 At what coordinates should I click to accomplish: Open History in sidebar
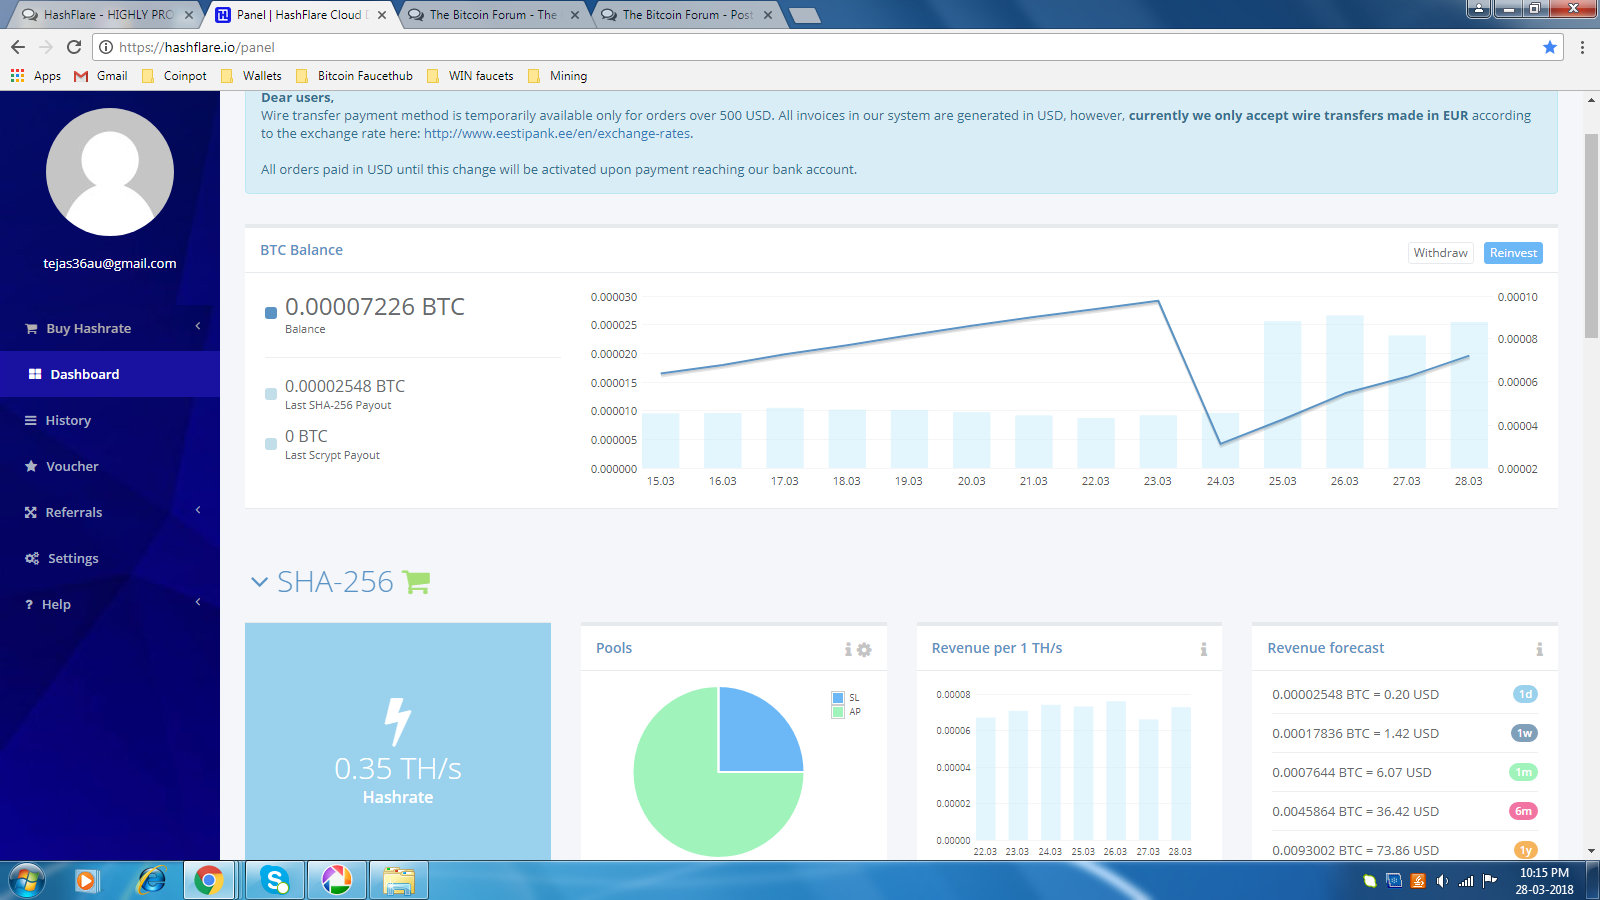point(110,420)
